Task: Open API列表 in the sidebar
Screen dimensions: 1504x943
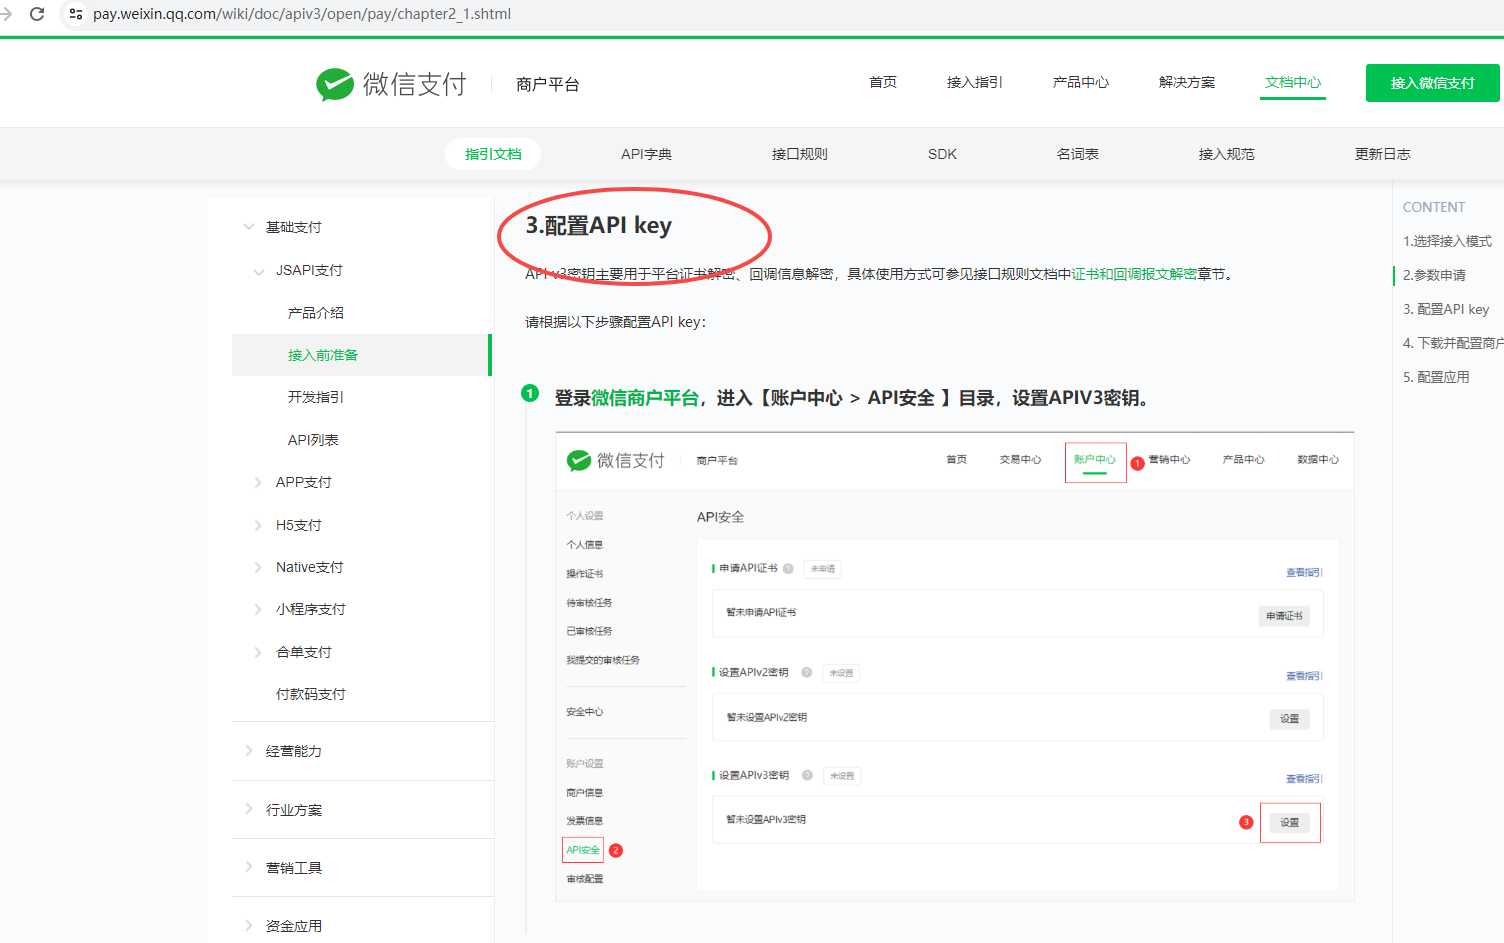Action: click(313, 440)
